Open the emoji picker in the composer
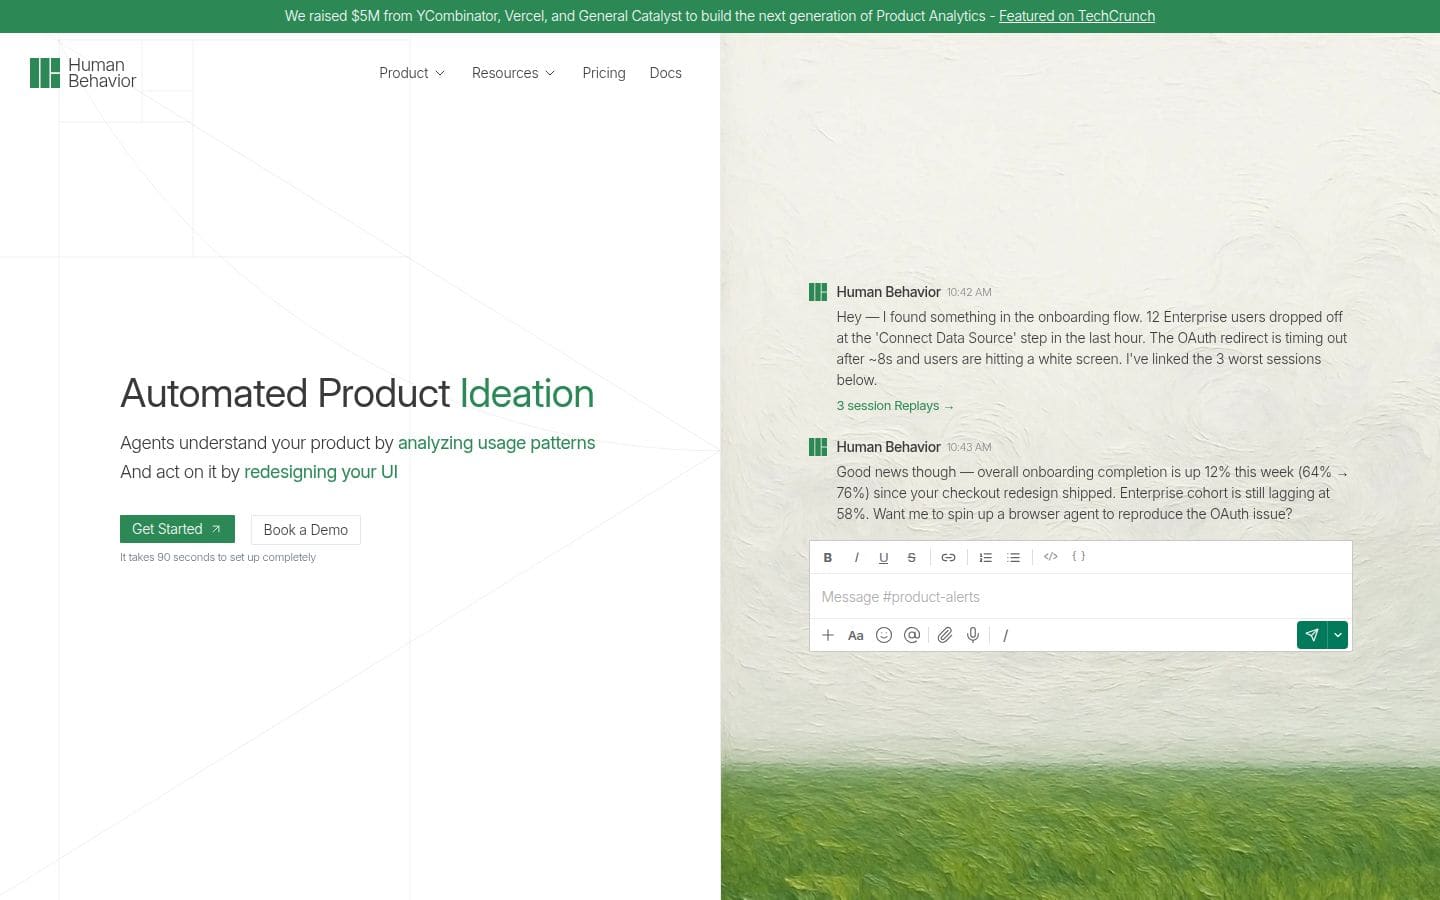Viewport: 1440px width, 900px height. coord(884,635)
